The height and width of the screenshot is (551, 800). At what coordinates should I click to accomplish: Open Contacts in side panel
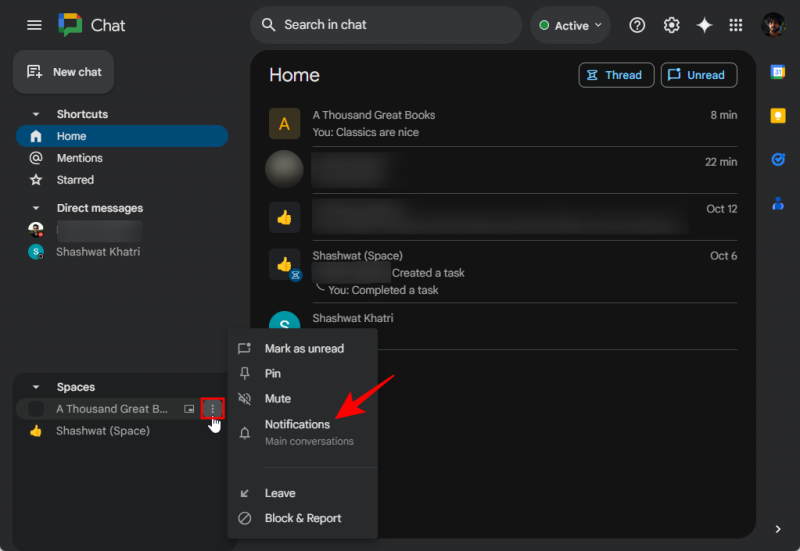tap(777, 204)
